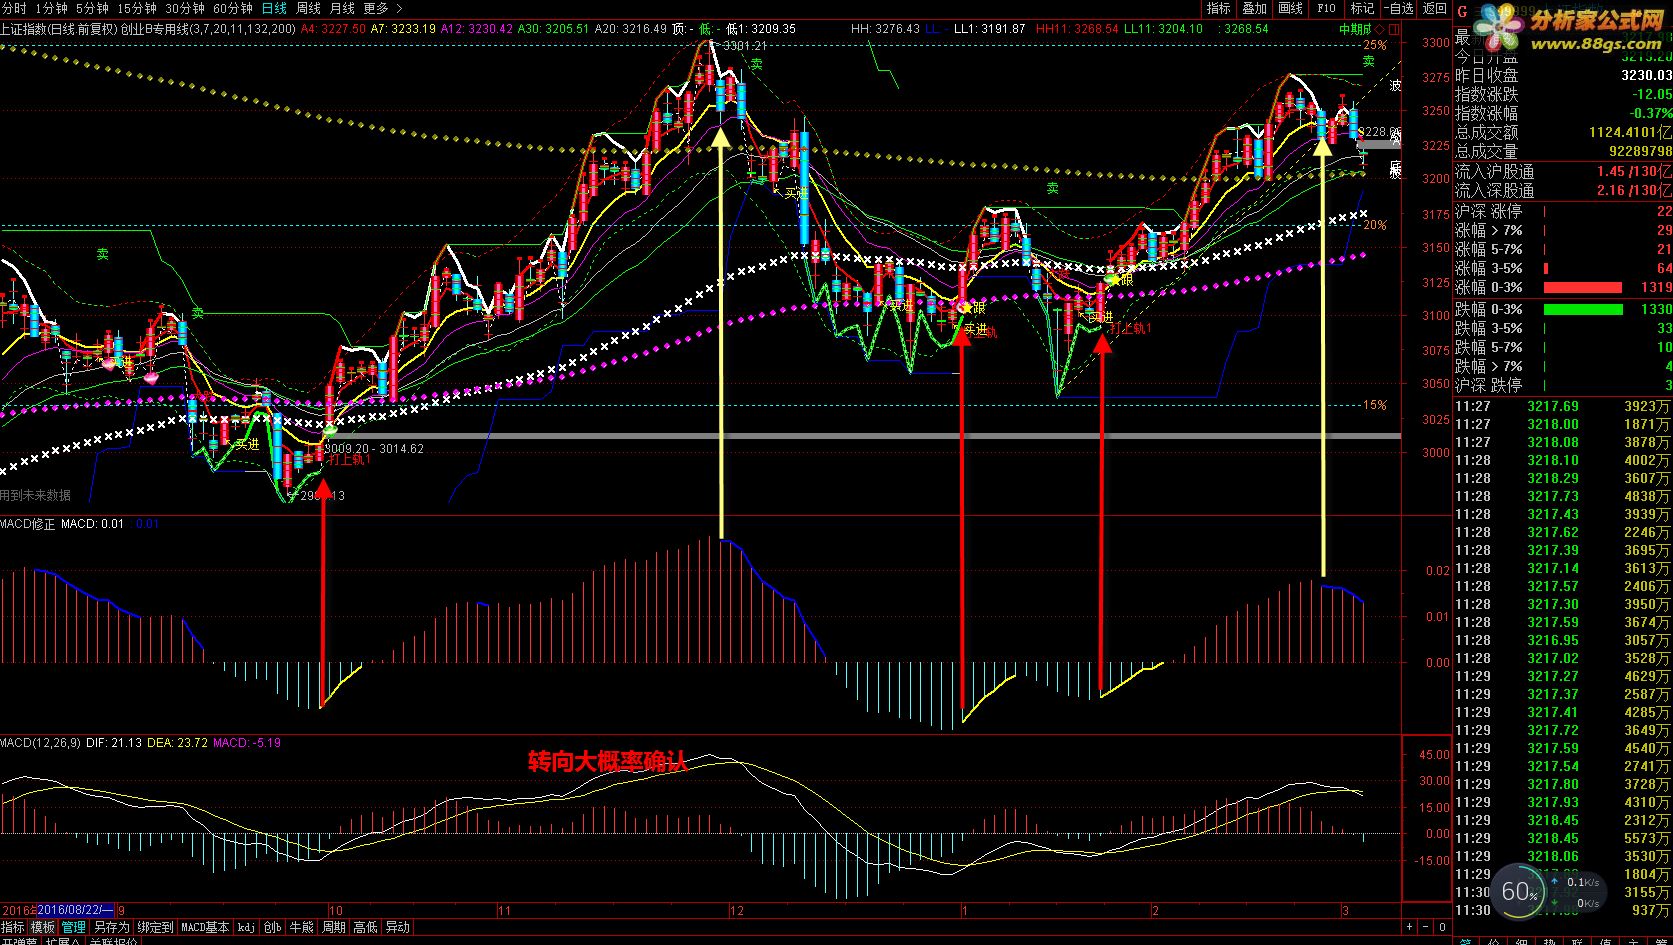Click the red G icon in quote panel
Screen dimensions: 1673x945
coord(1462,13)
